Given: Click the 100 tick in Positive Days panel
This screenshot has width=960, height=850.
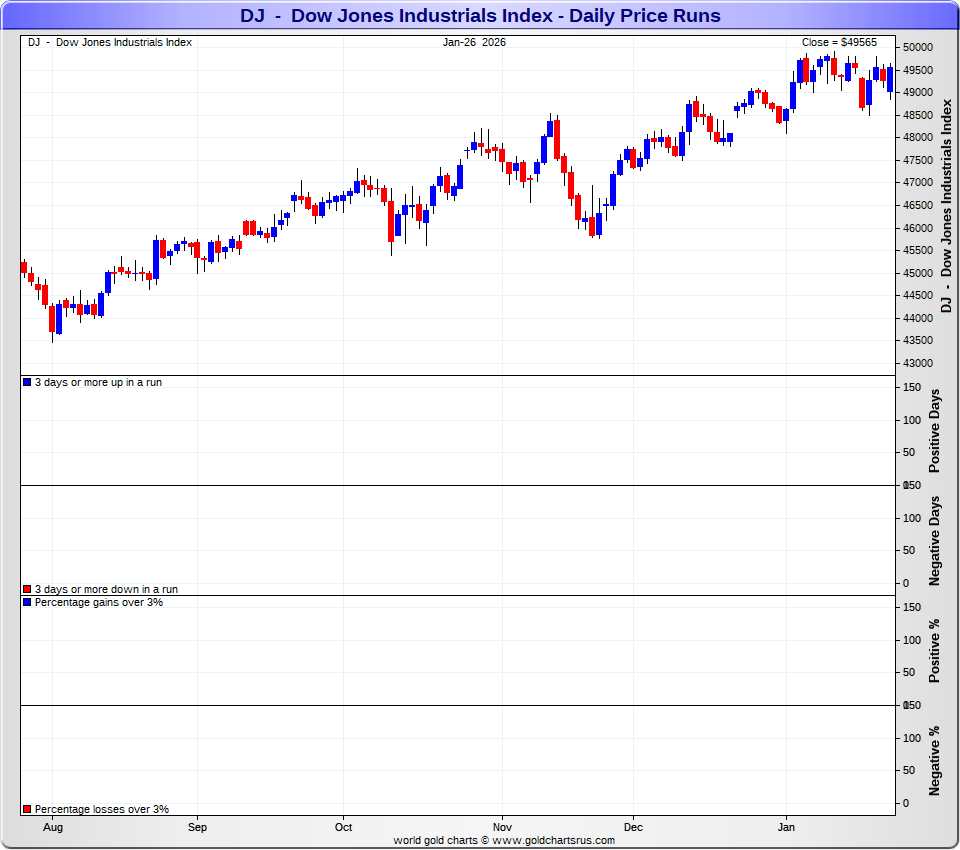Looking at the screenshot, I should [x=912, y=420].
